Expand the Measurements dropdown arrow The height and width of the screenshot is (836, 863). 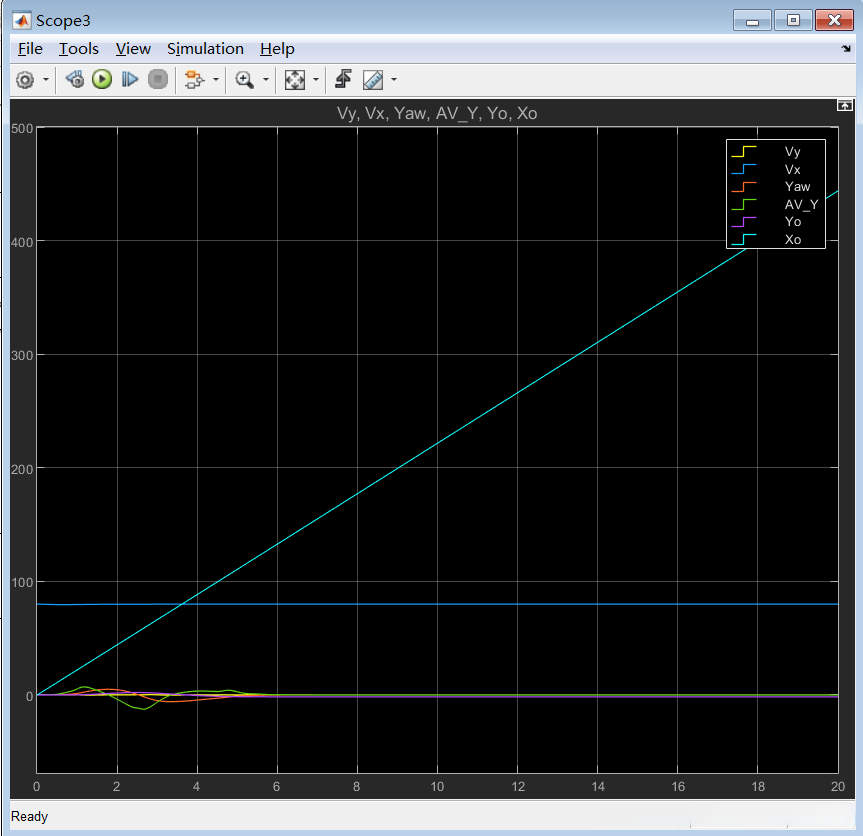pyautogui.click(x=394, y=80)
